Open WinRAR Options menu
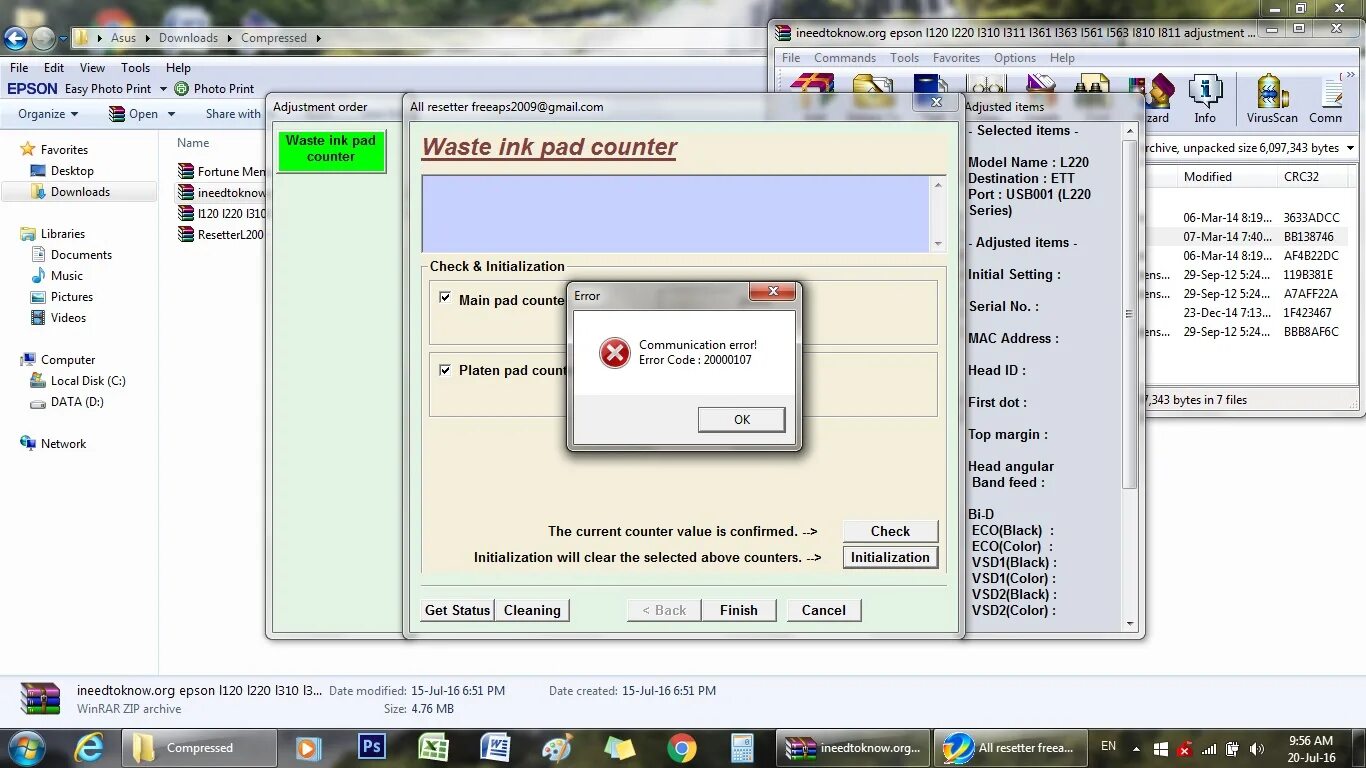Screen dimensions: 1366x768 [1015, 57]
